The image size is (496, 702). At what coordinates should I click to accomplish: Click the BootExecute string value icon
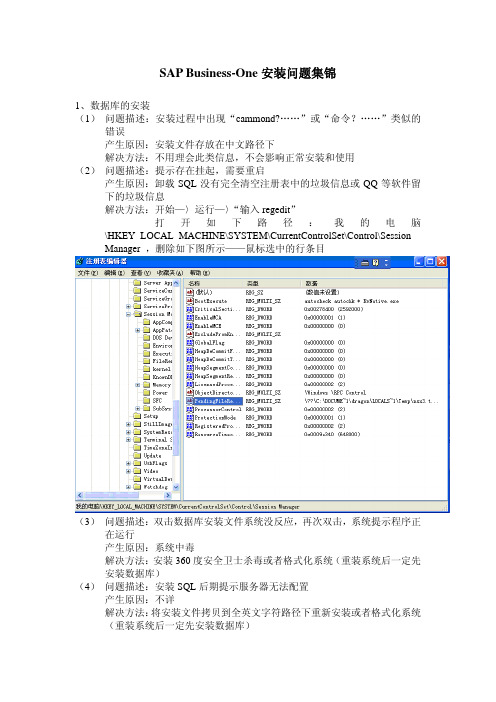(190, 301)
